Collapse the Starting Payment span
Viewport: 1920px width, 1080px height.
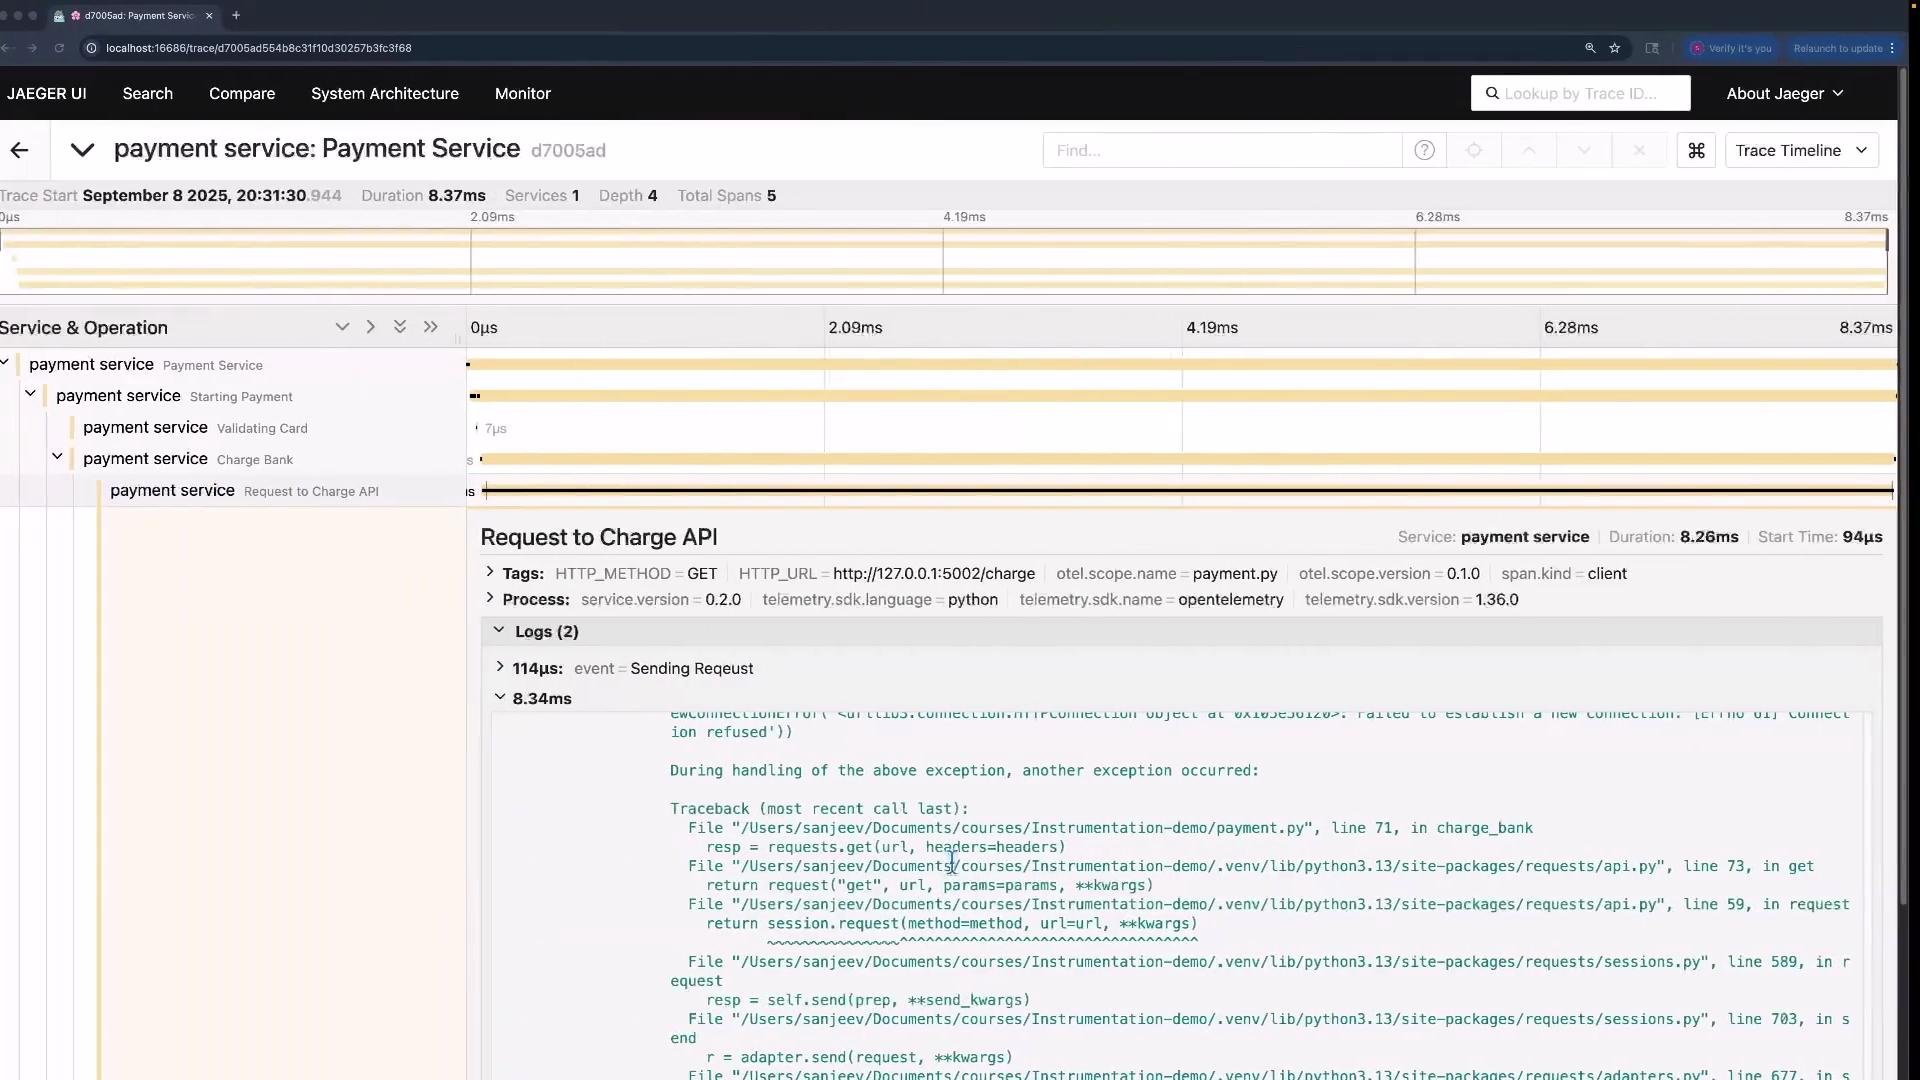(x=30, y=394)
